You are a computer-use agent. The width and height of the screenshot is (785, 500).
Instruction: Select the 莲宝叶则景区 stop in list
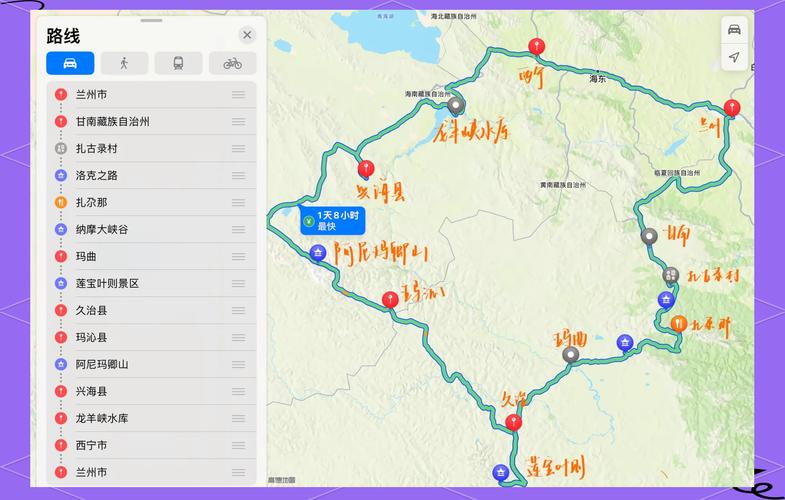(x=107, y=283)
